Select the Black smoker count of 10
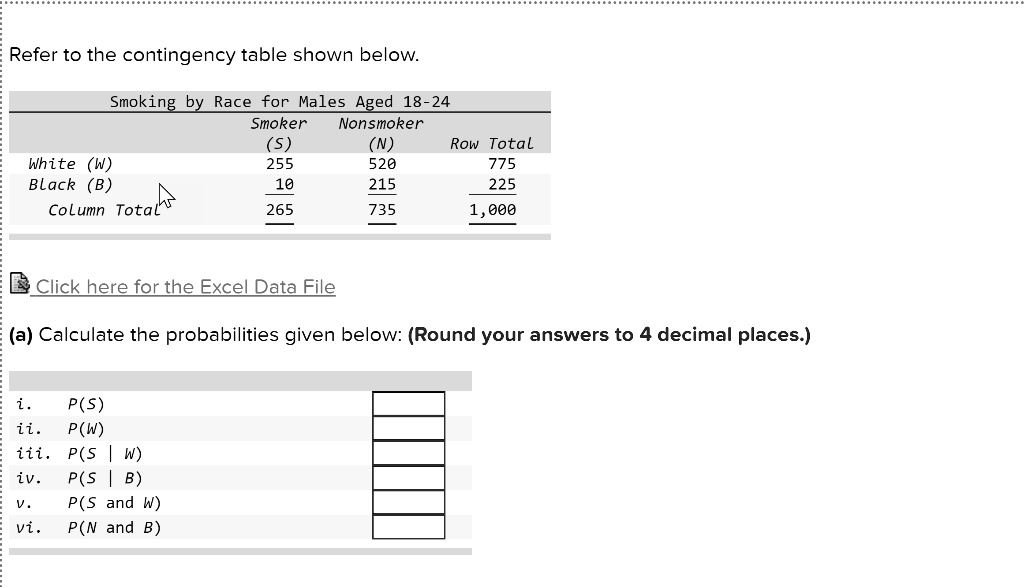The width and height of the screenshot is (1024, 587). [282, 184]
